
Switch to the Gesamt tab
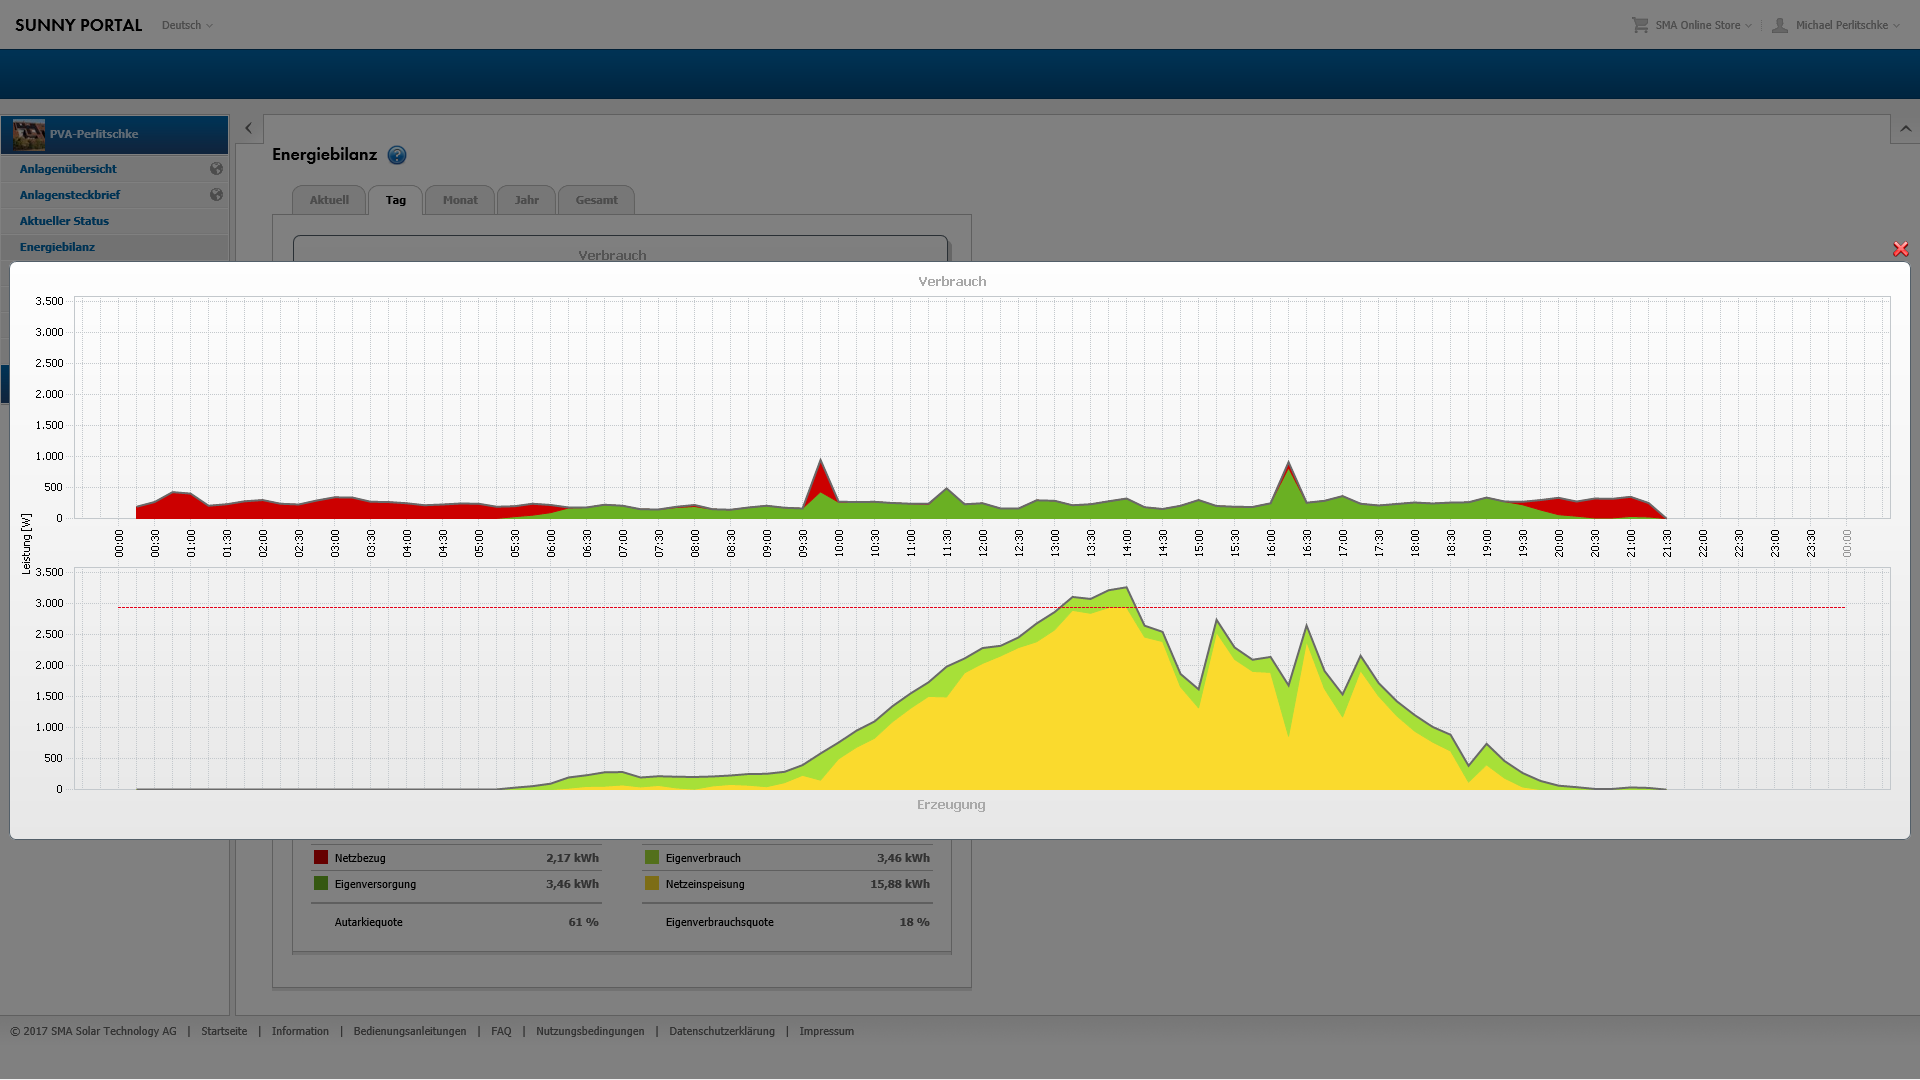point(596,200)
